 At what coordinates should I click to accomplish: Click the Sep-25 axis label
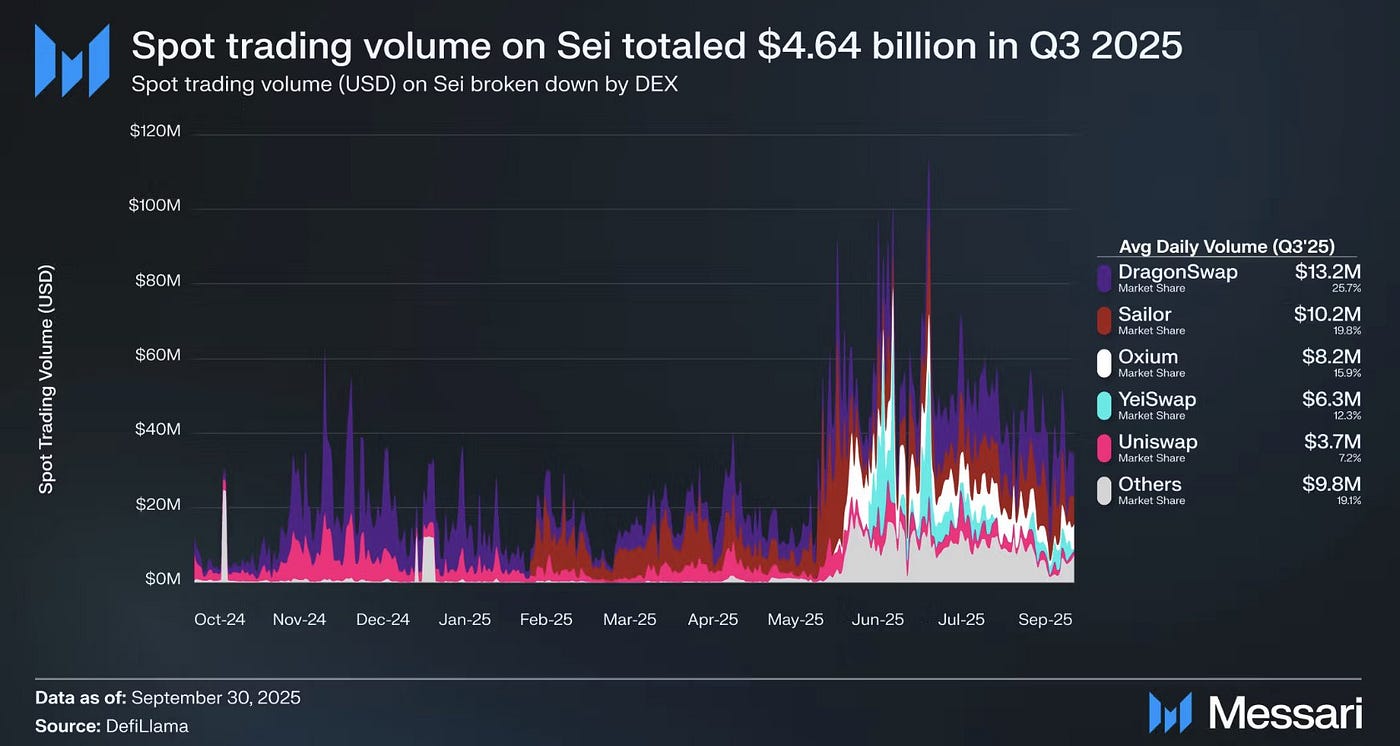[1046, 620]
